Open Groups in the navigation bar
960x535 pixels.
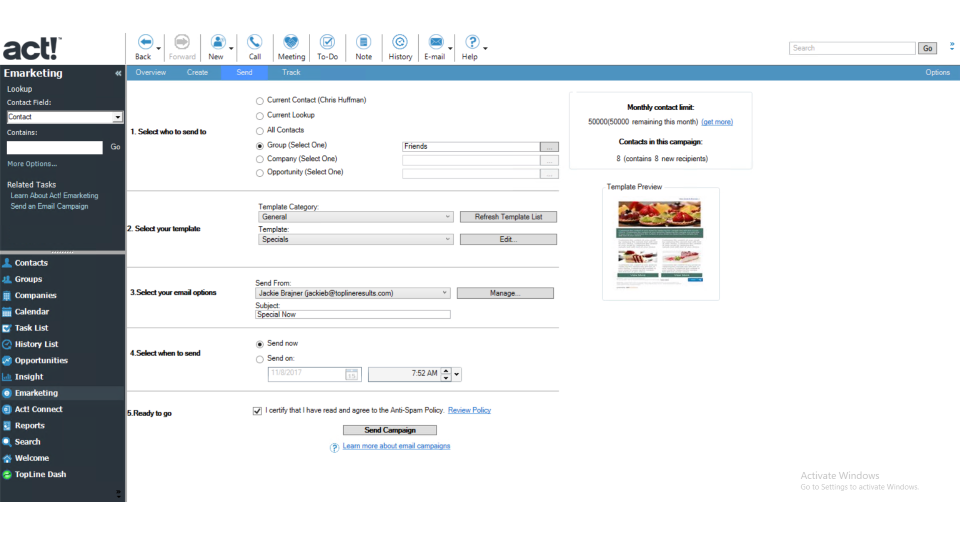[x=28, y=279]
